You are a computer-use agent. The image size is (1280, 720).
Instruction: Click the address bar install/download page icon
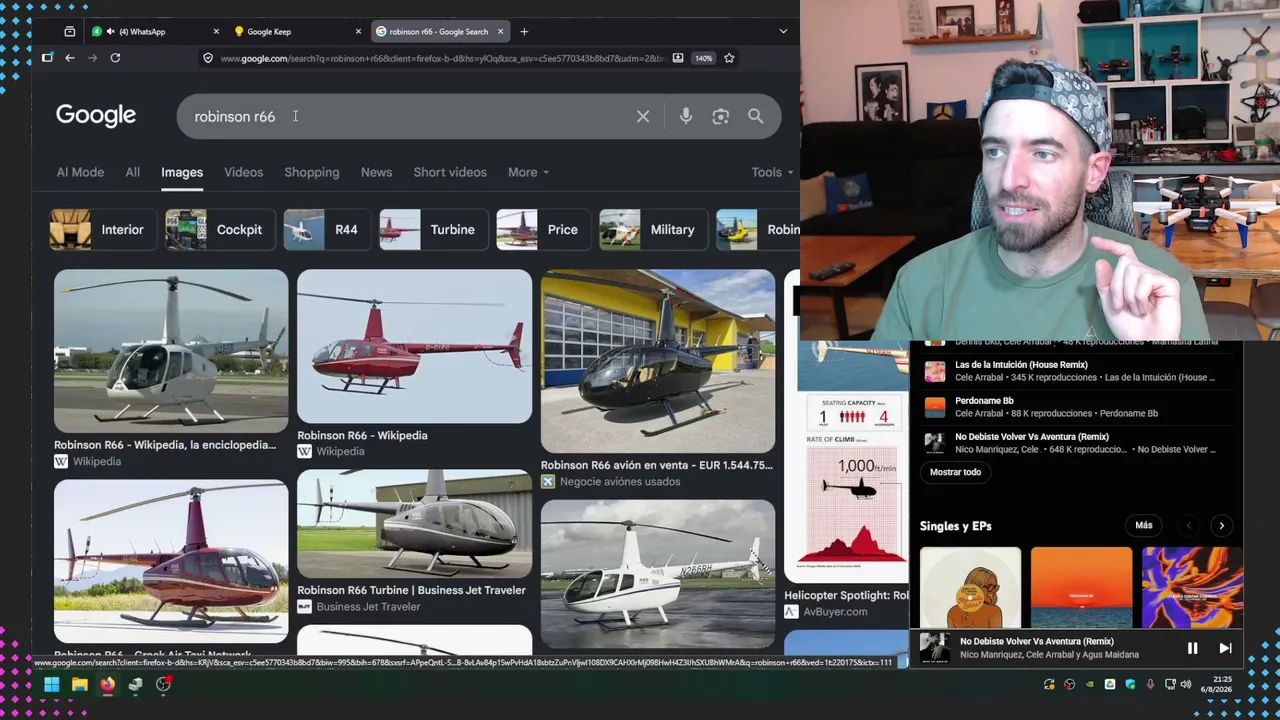click(678, 58)
